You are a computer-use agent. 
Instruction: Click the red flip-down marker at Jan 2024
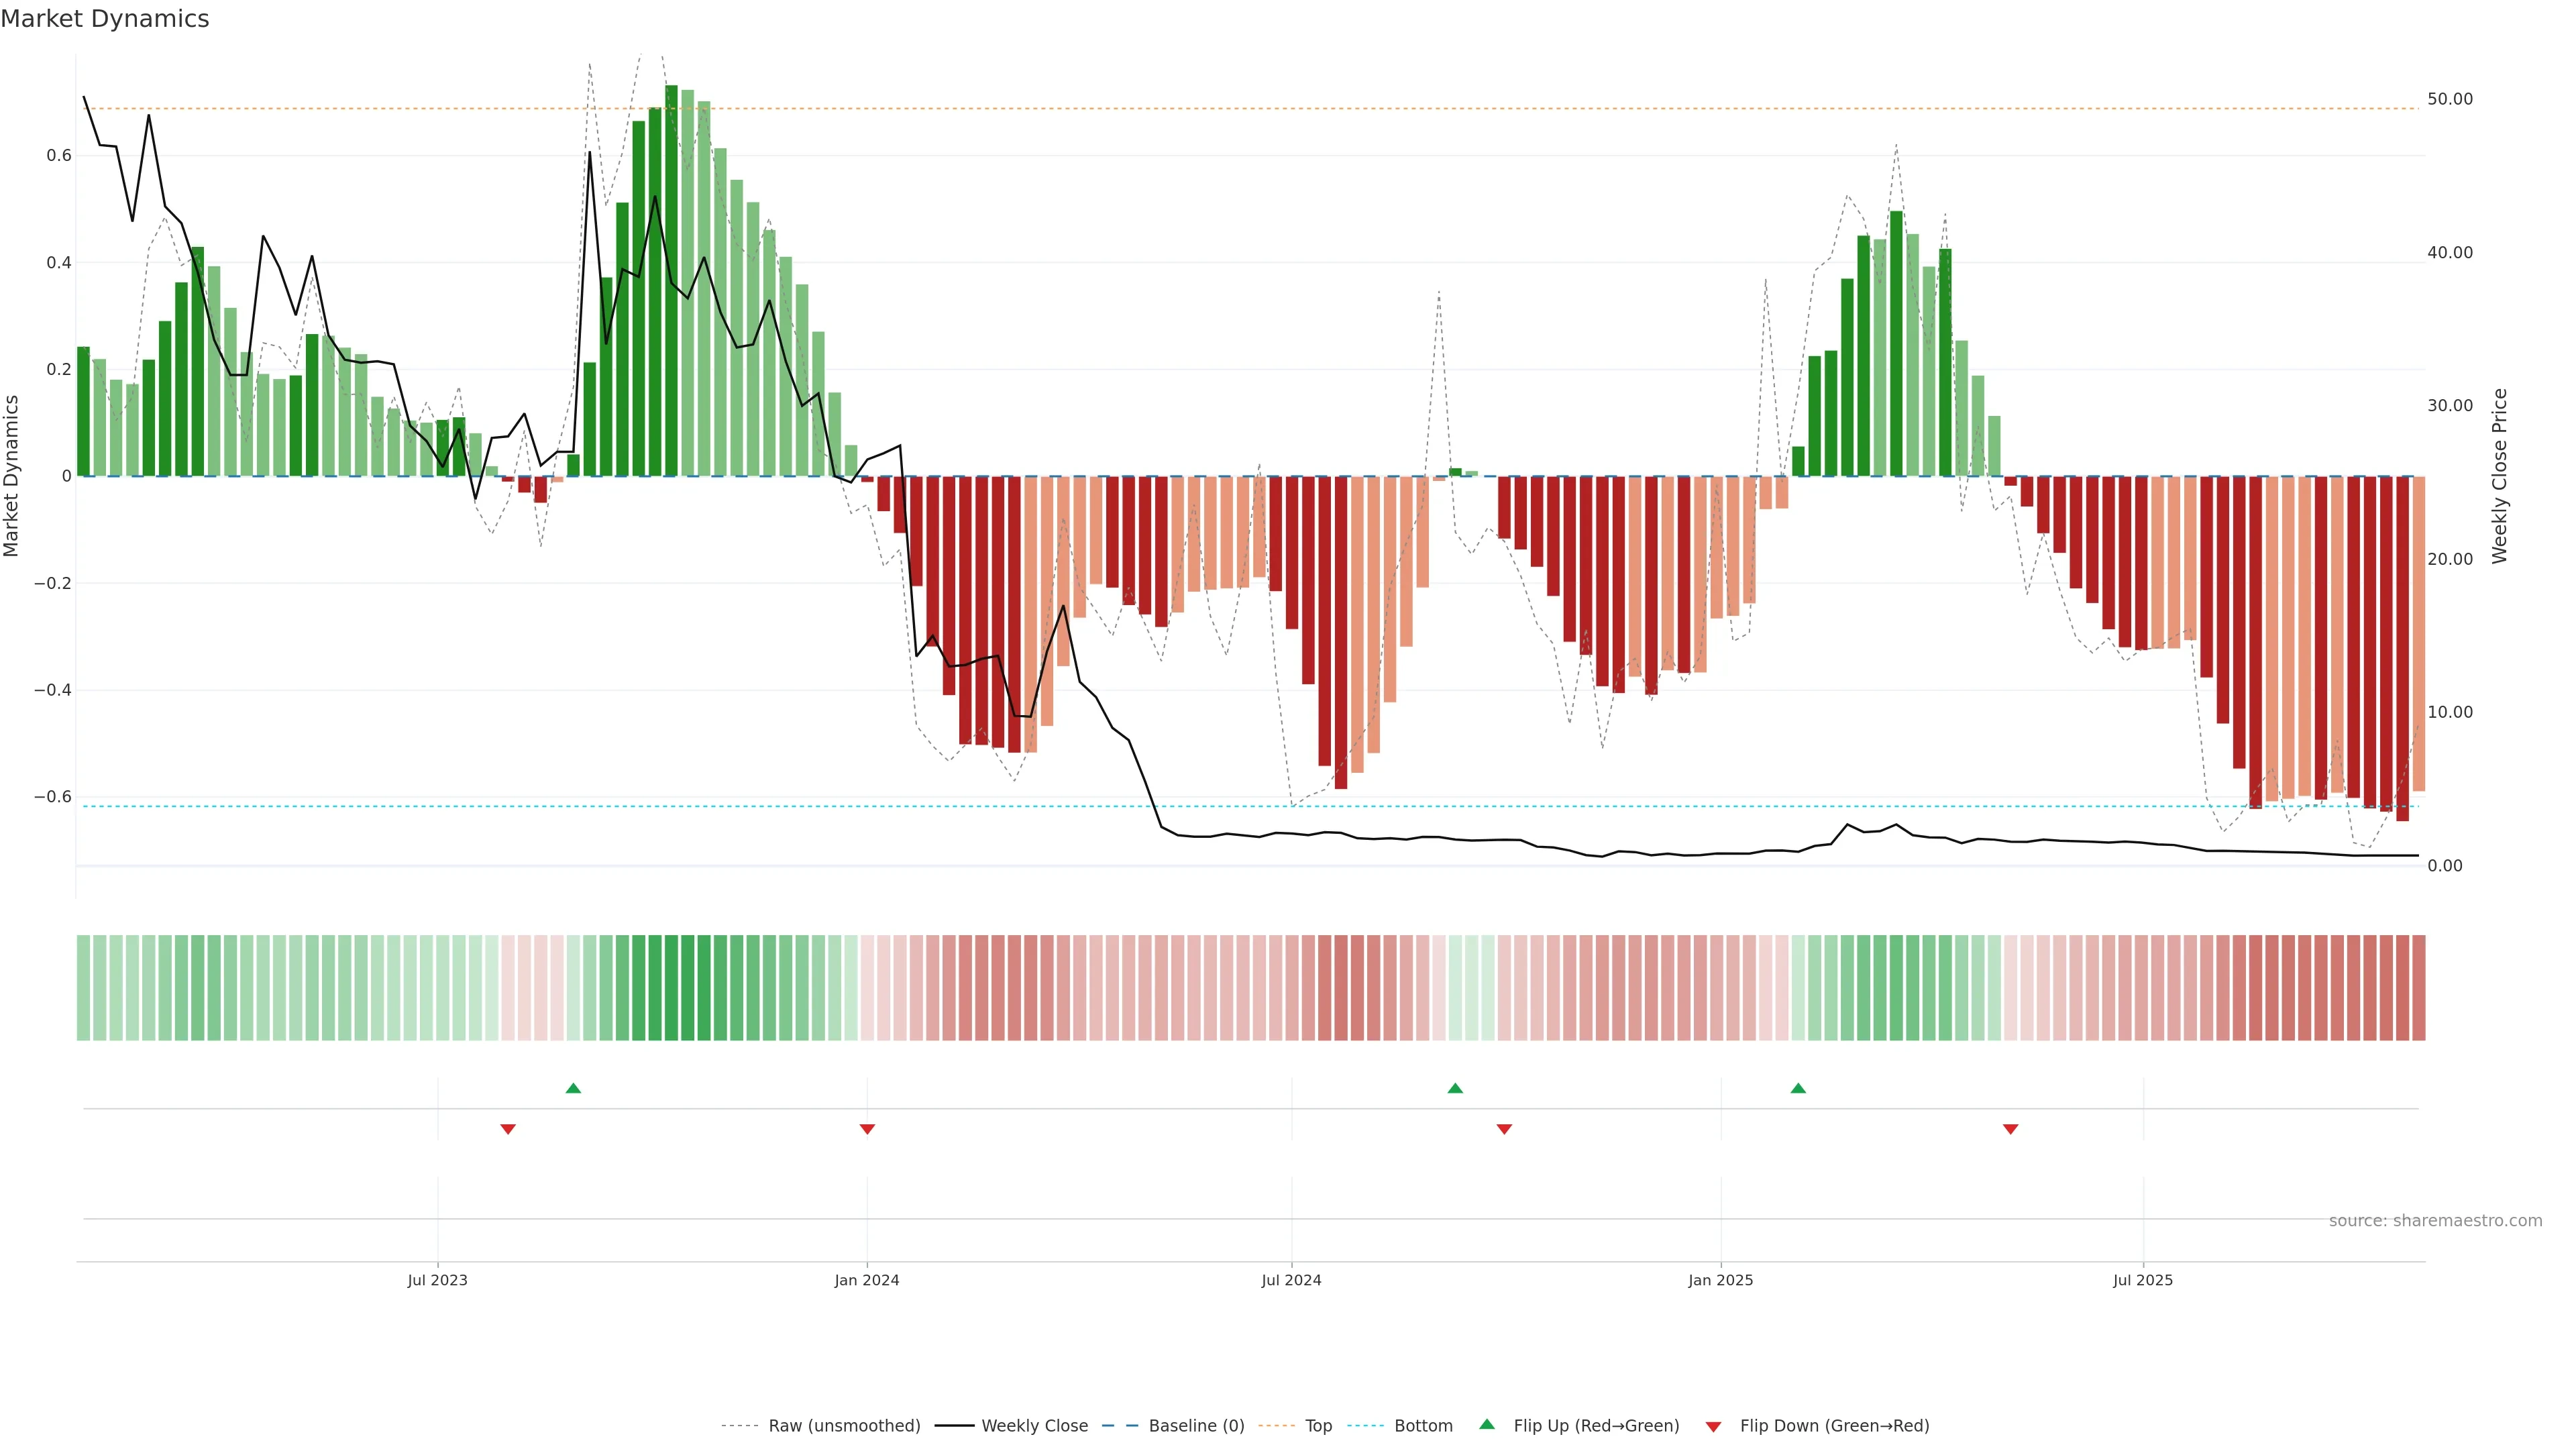(867, 1129)
